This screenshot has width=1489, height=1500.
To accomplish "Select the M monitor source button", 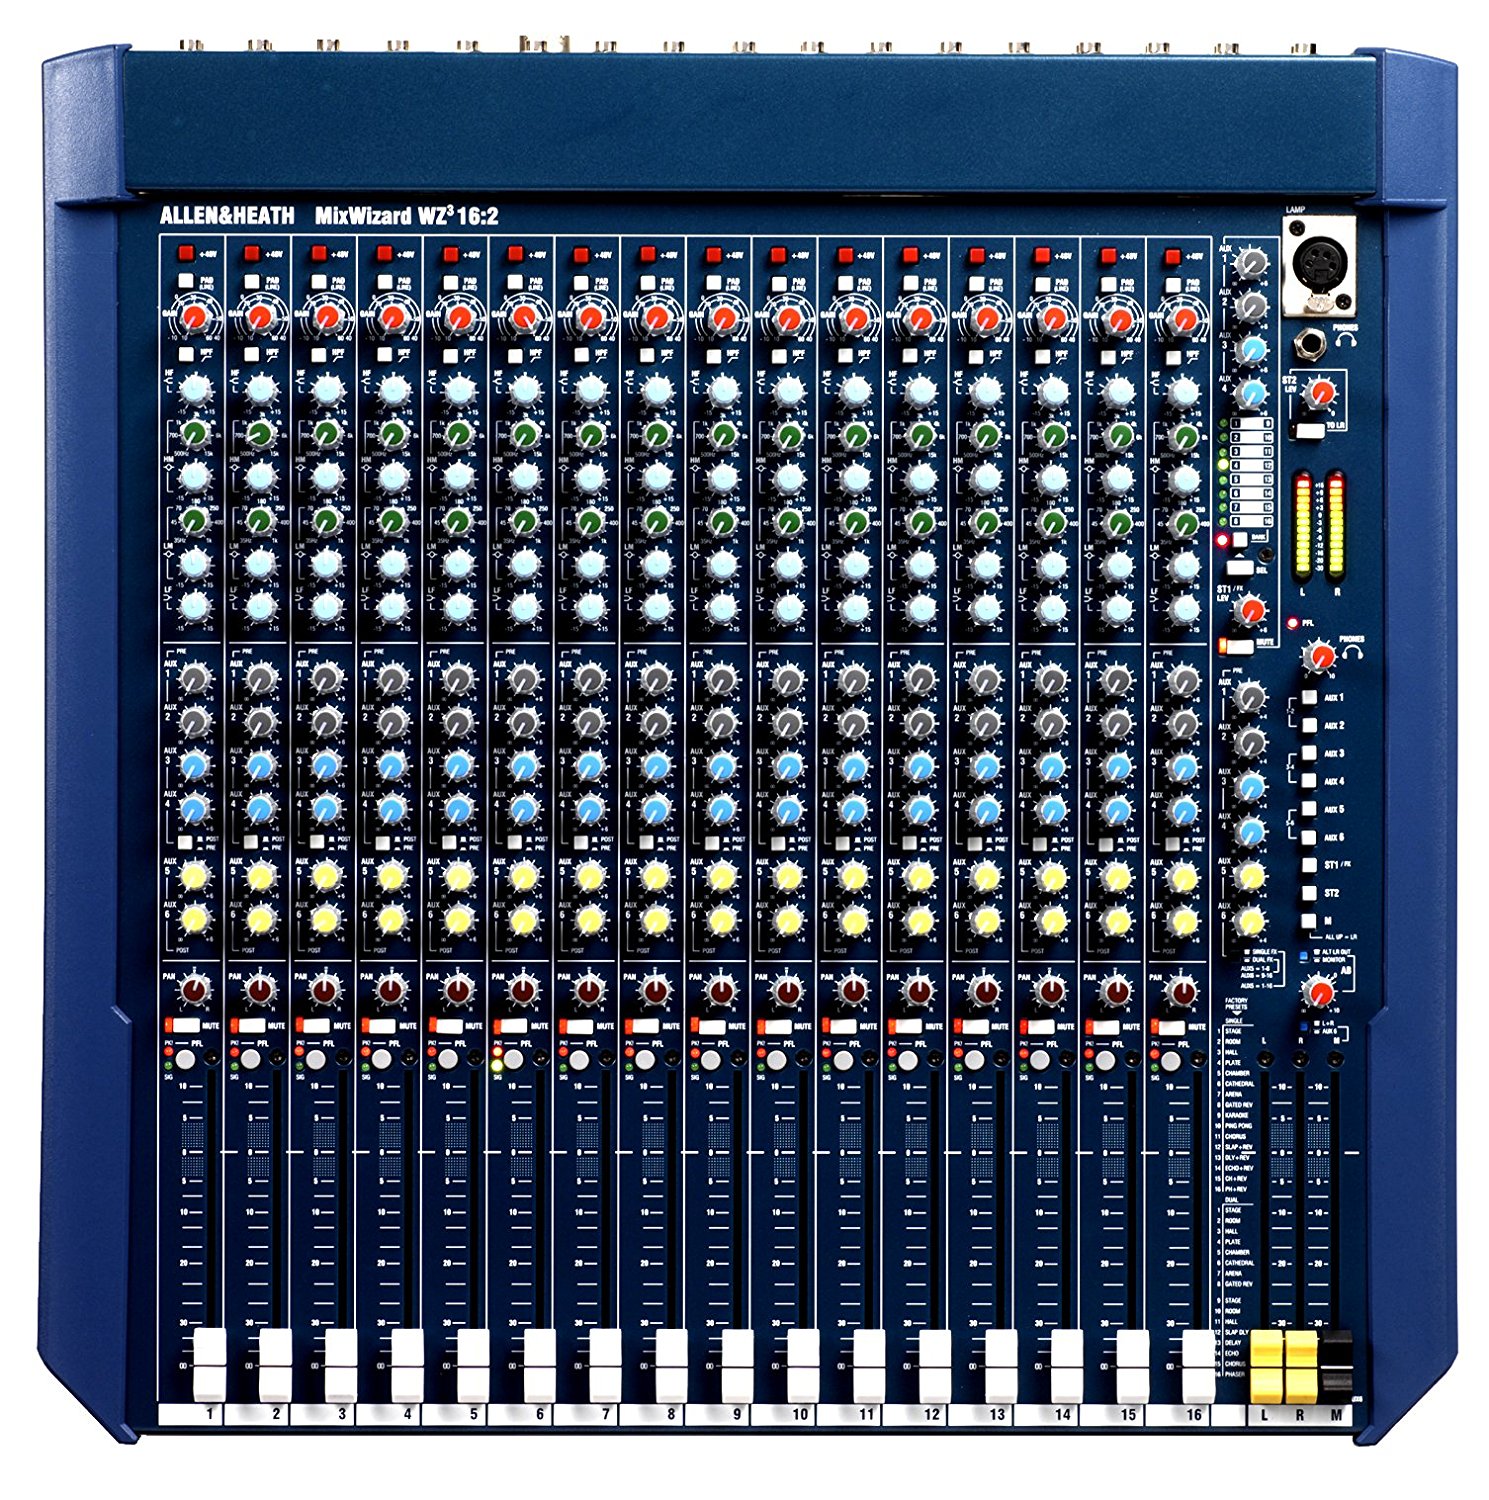I will [x=1309, y=921].
